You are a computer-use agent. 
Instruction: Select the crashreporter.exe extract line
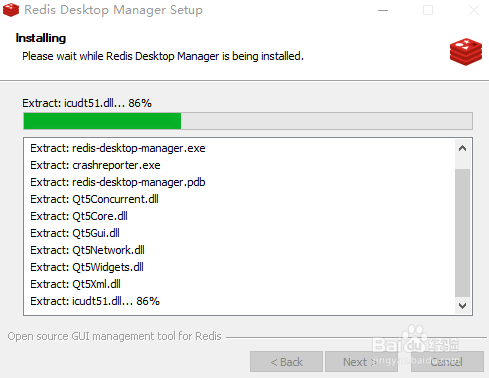pyautogui.click(x=95, y=165)
